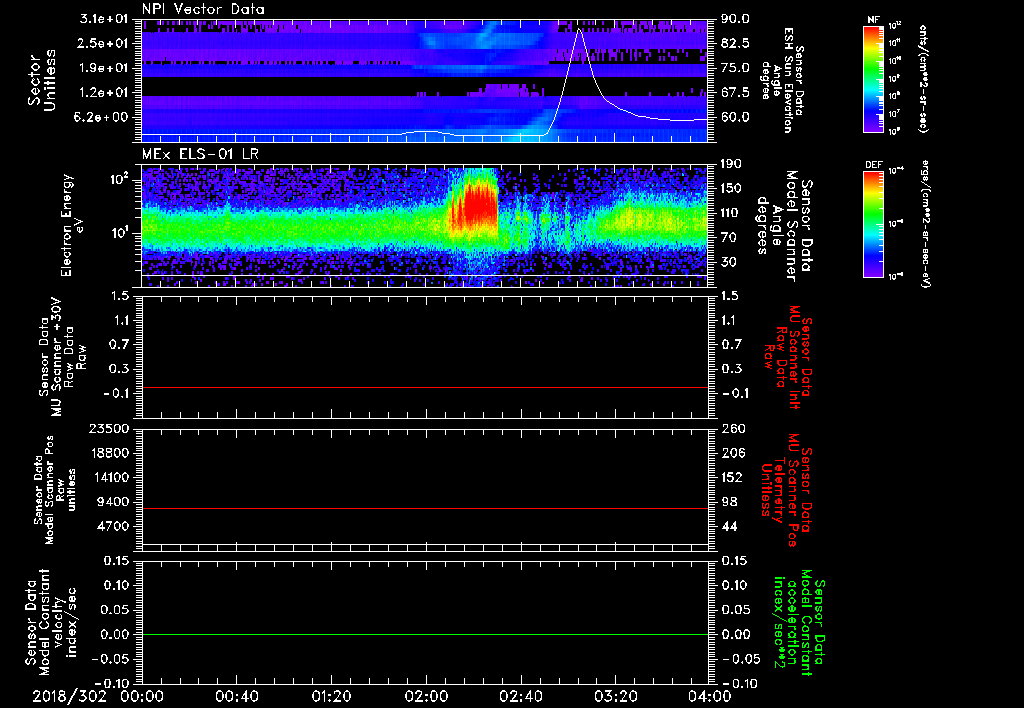The width and height of the screenshot is (1024, 708).
Task: Click the "00:00" time axis label
Action: [142, 696]
